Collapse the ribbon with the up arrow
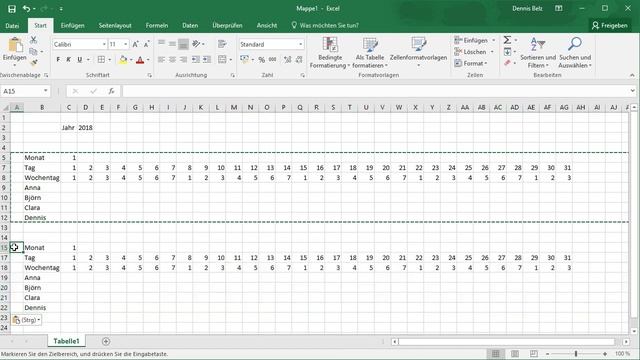 click(632, 75)
